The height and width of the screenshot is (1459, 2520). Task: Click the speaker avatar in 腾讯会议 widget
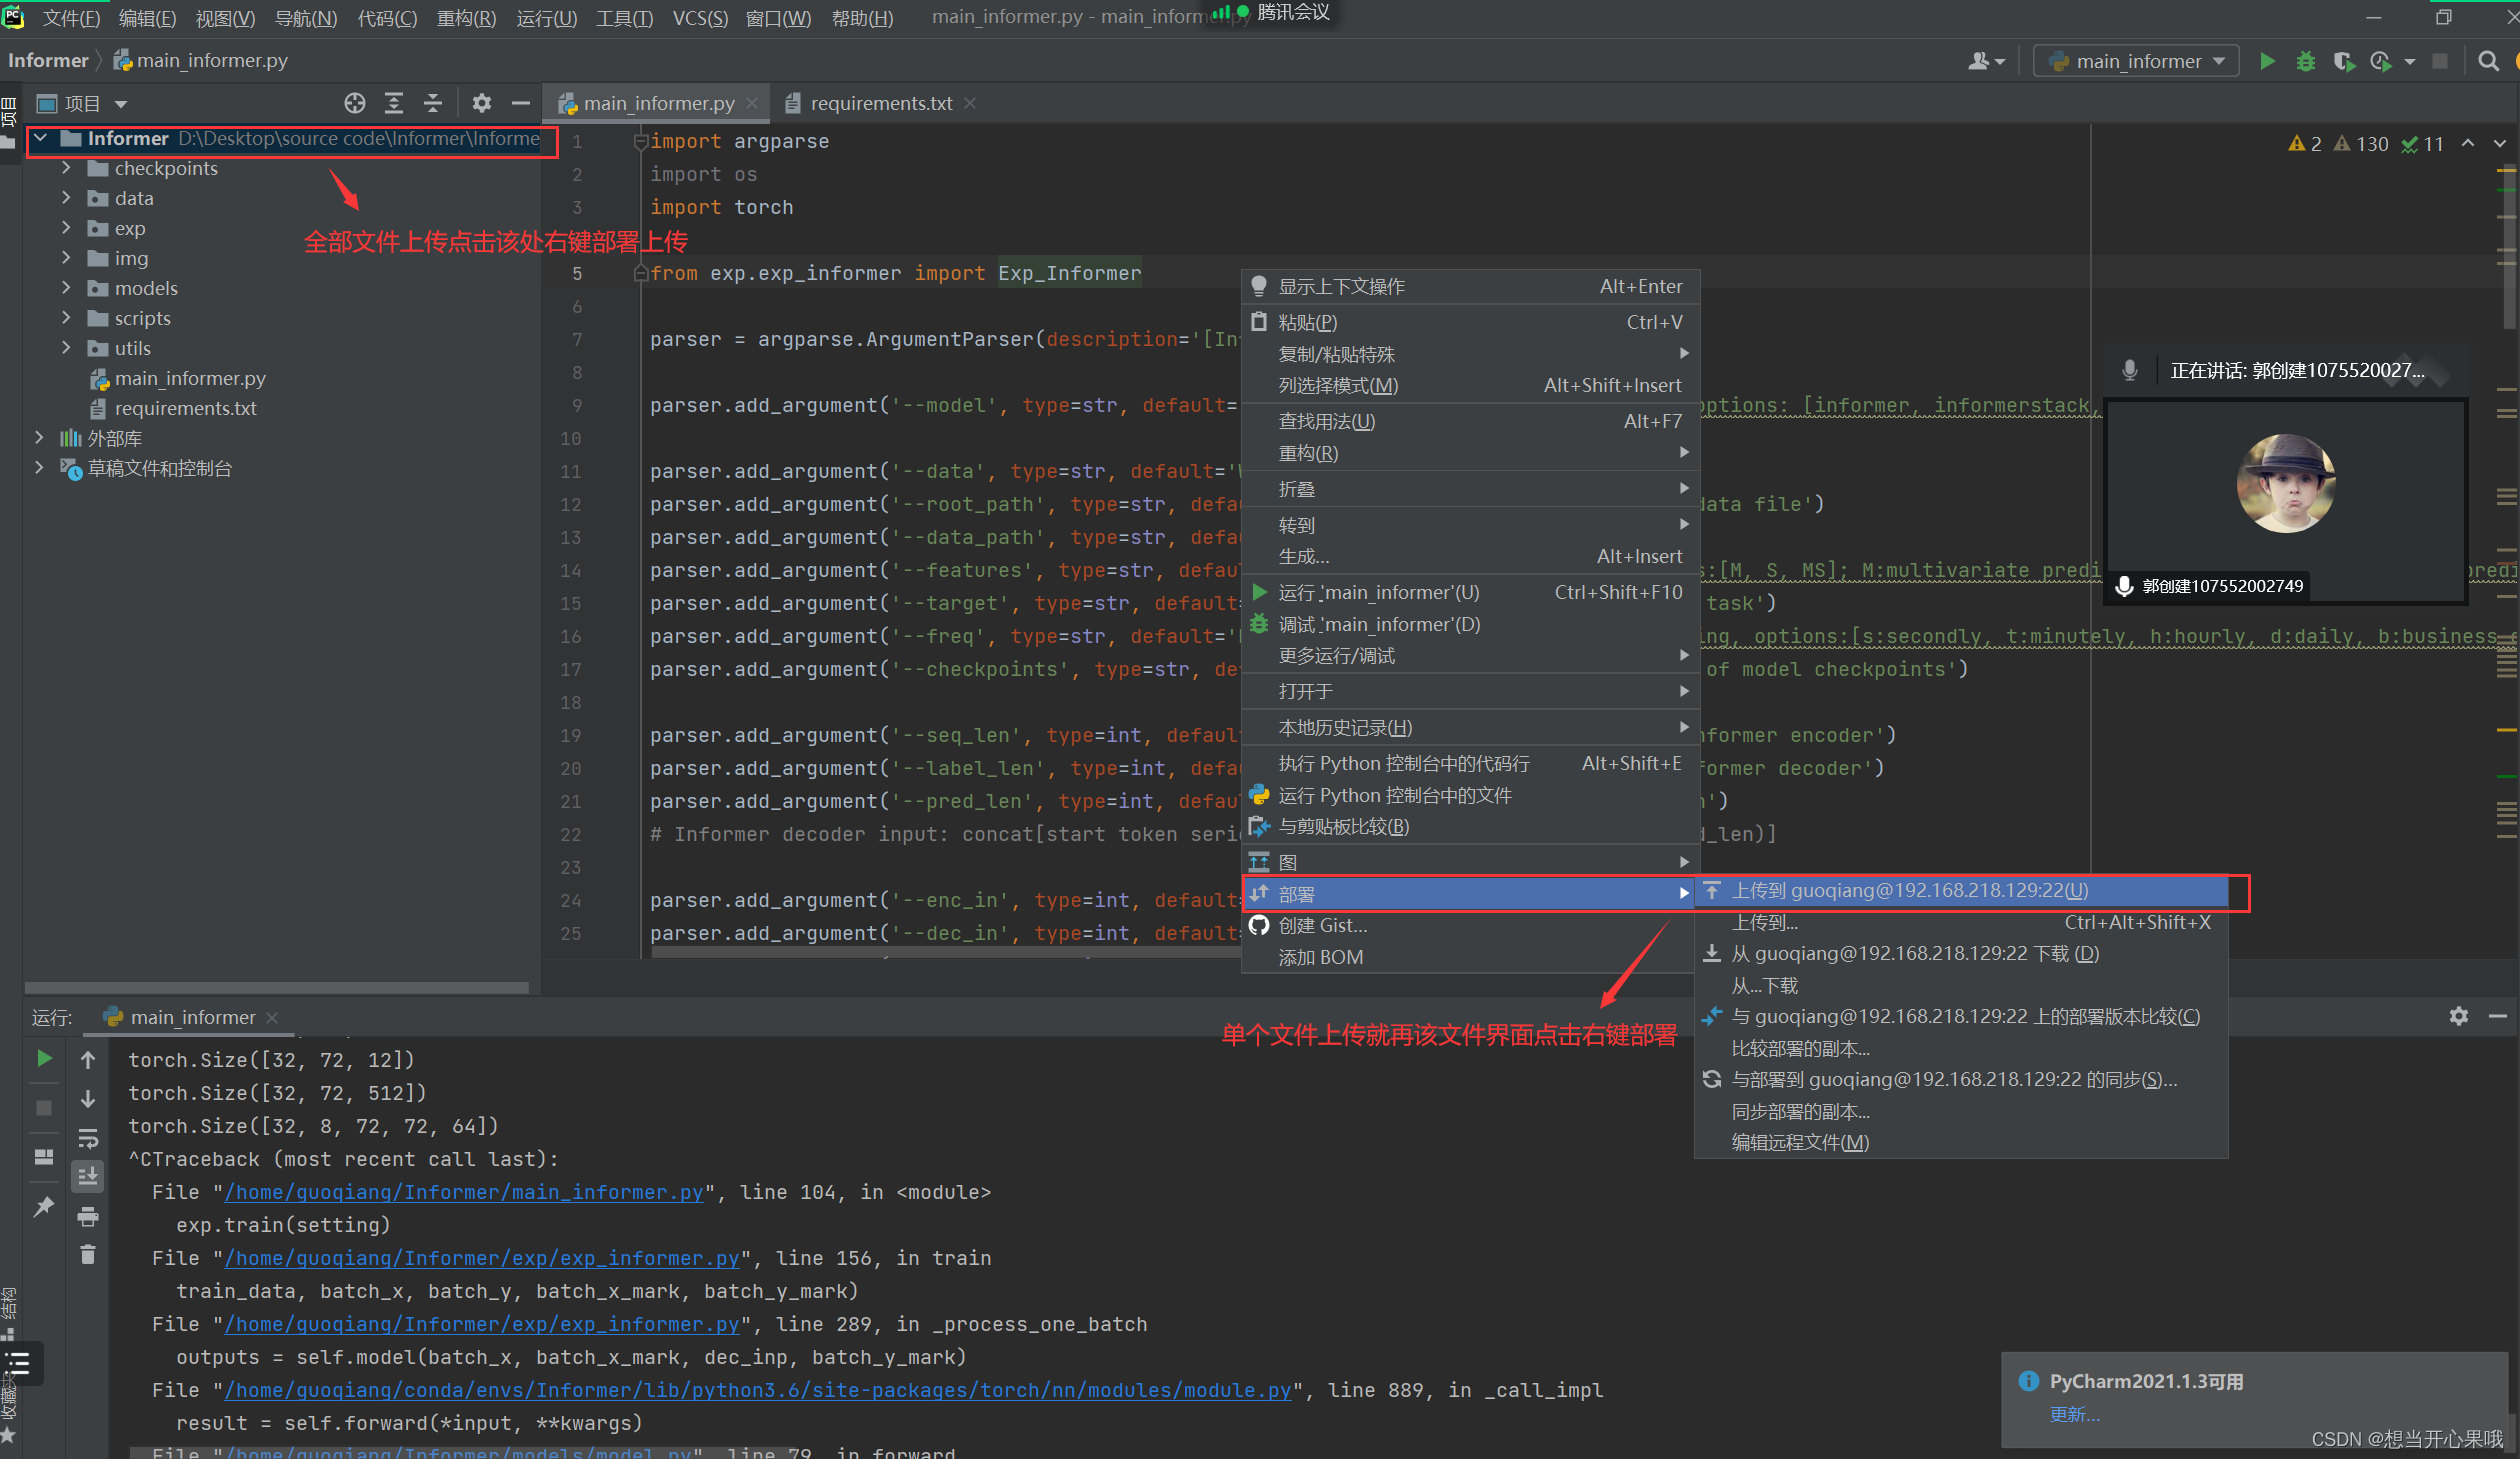click(2285, 484)
